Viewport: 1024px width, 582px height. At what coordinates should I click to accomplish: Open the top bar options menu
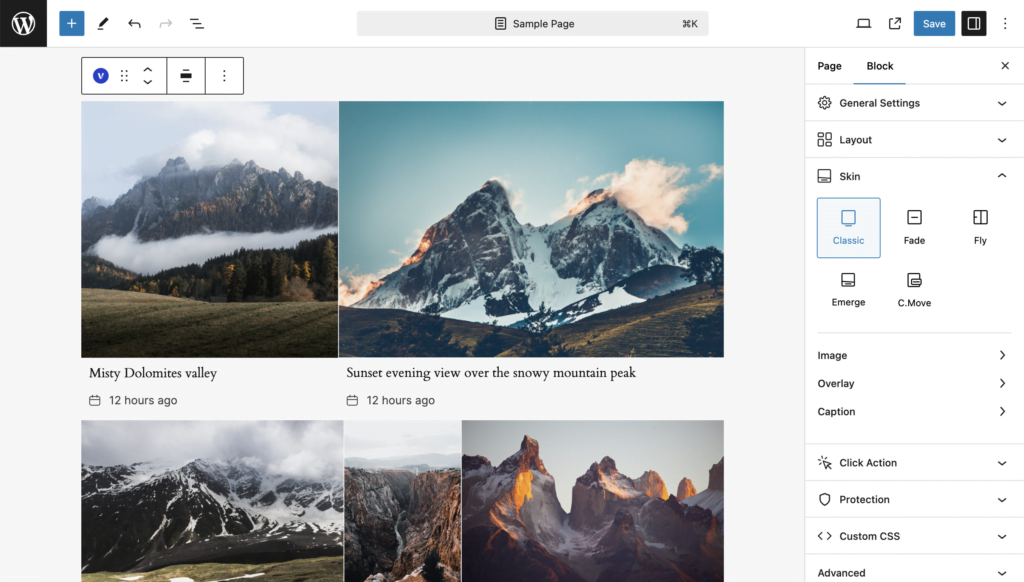1005,24
